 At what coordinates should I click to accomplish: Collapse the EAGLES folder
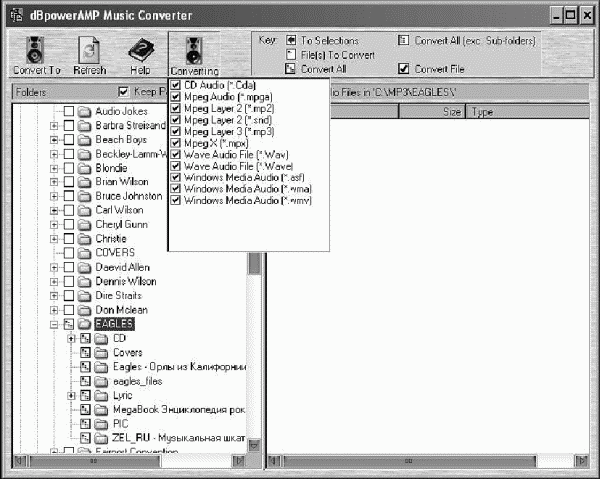click(x=54, y=324)
